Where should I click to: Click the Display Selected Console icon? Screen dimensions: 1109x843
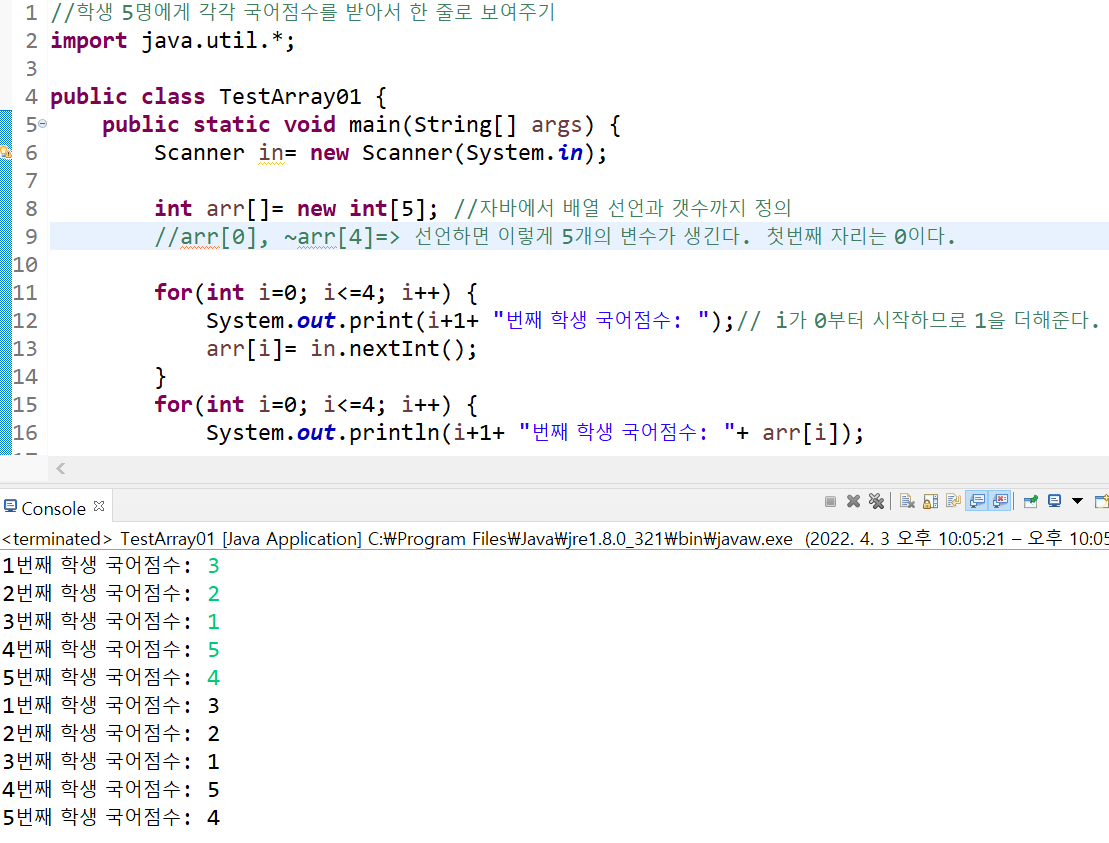tap(1055, 501)
